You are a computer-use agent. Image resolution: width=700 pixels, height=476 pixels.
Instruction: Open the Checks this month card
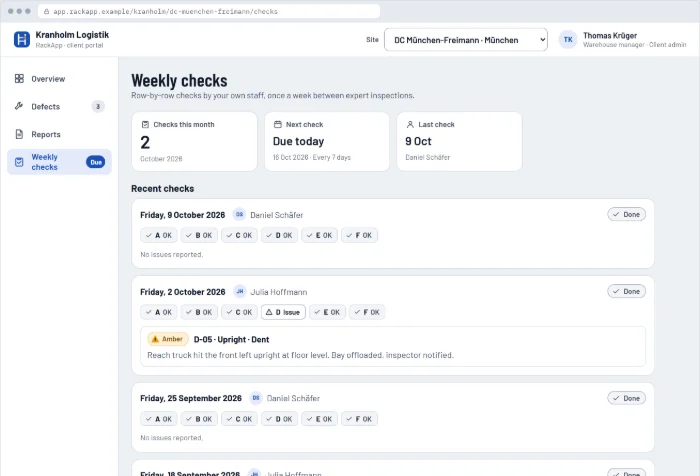[194, 141]
